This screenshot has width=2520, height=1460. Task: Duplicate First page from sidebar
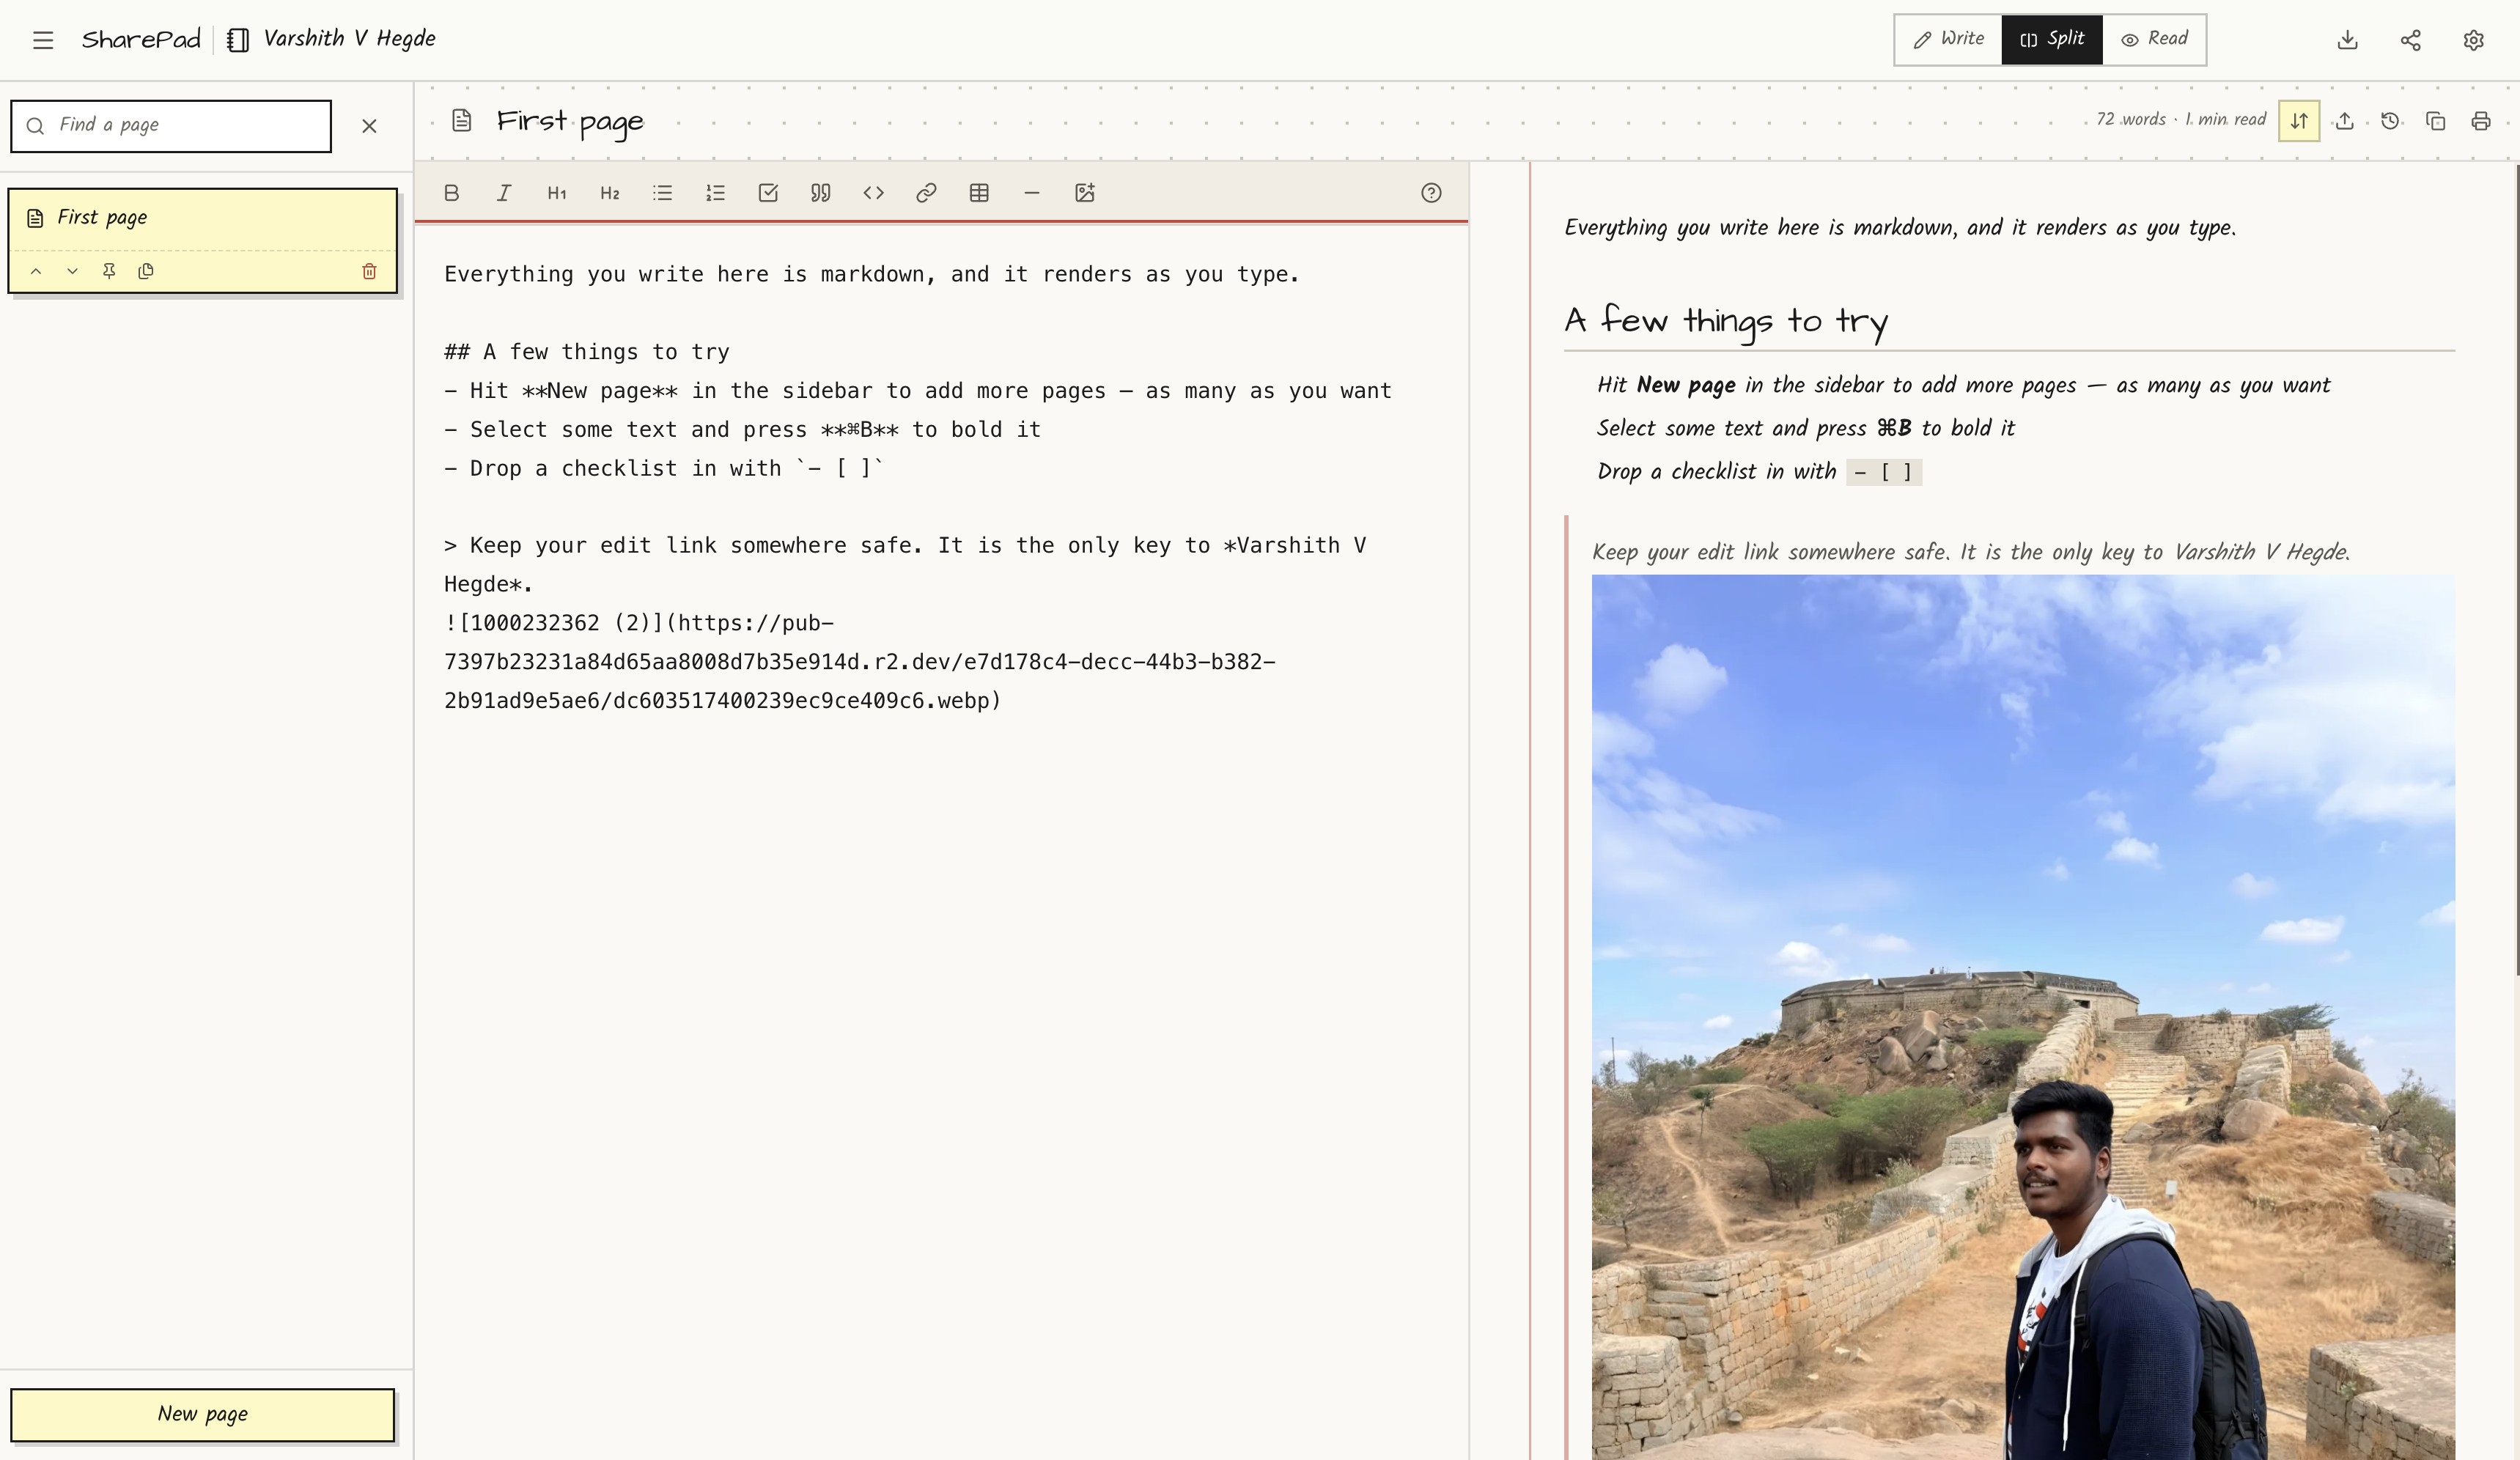(x=146, y=271)
